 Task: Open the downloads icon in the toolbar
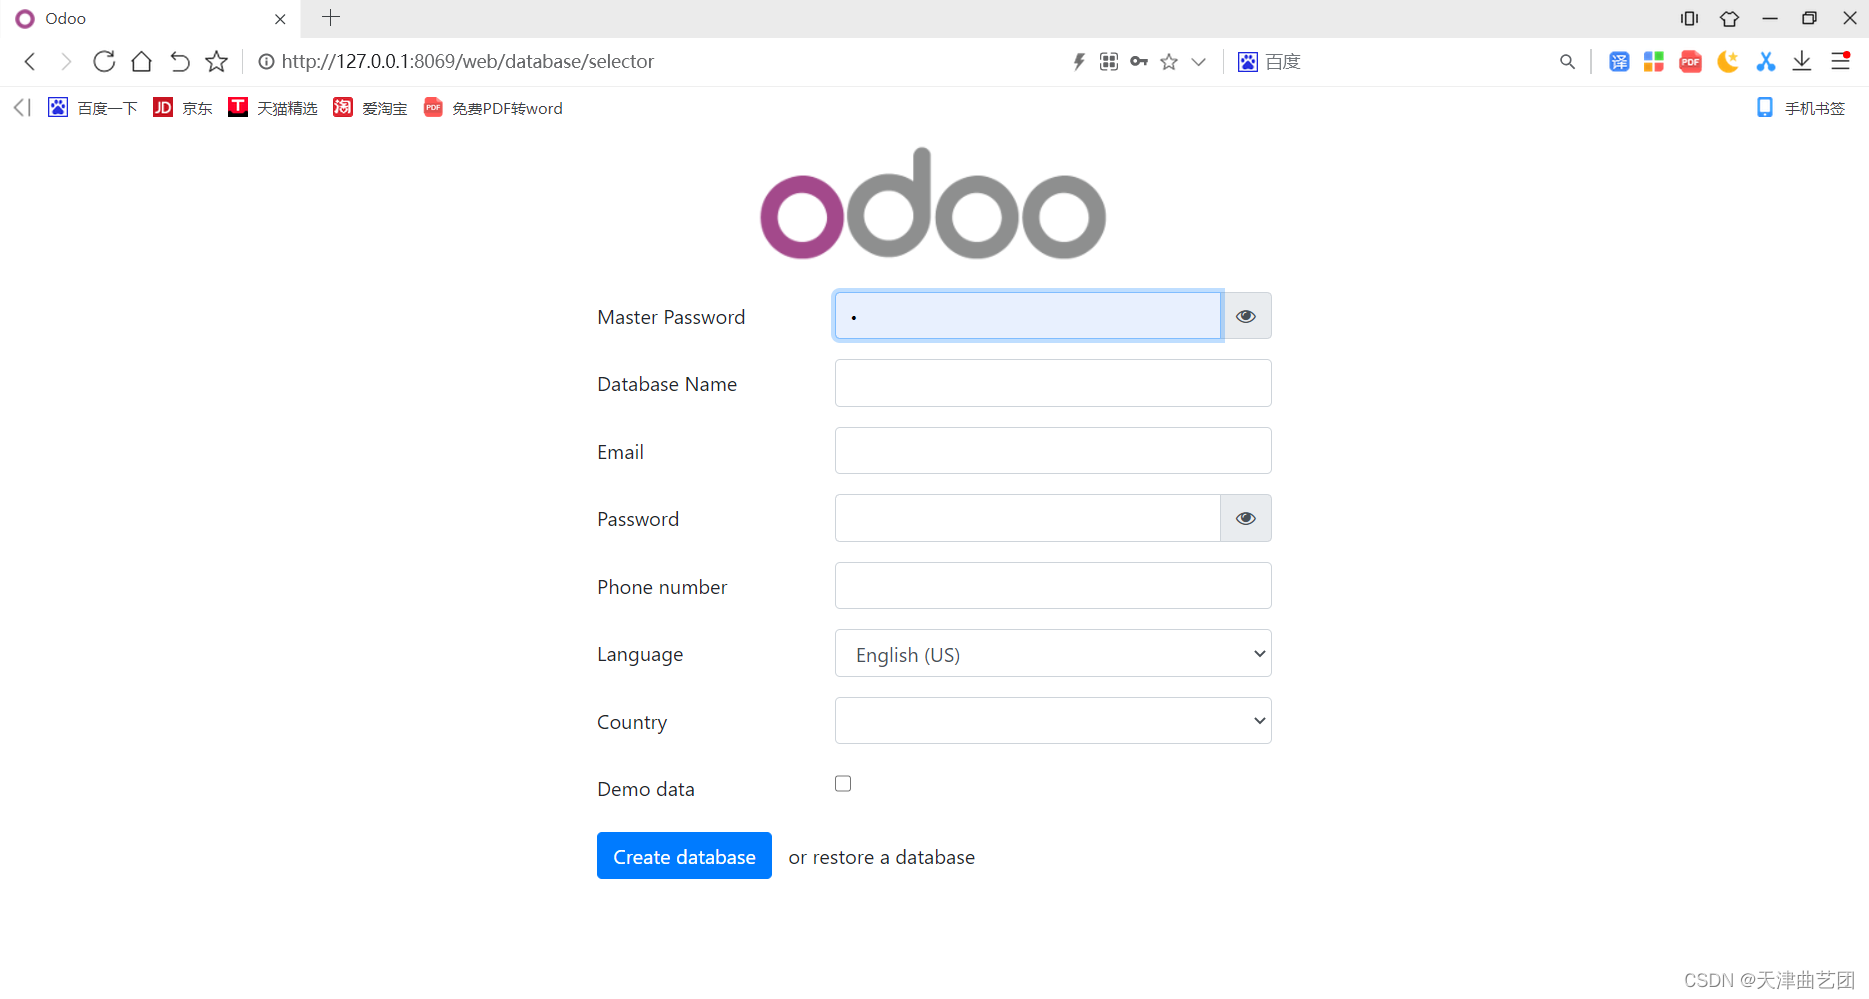(x=1803, y=61)
